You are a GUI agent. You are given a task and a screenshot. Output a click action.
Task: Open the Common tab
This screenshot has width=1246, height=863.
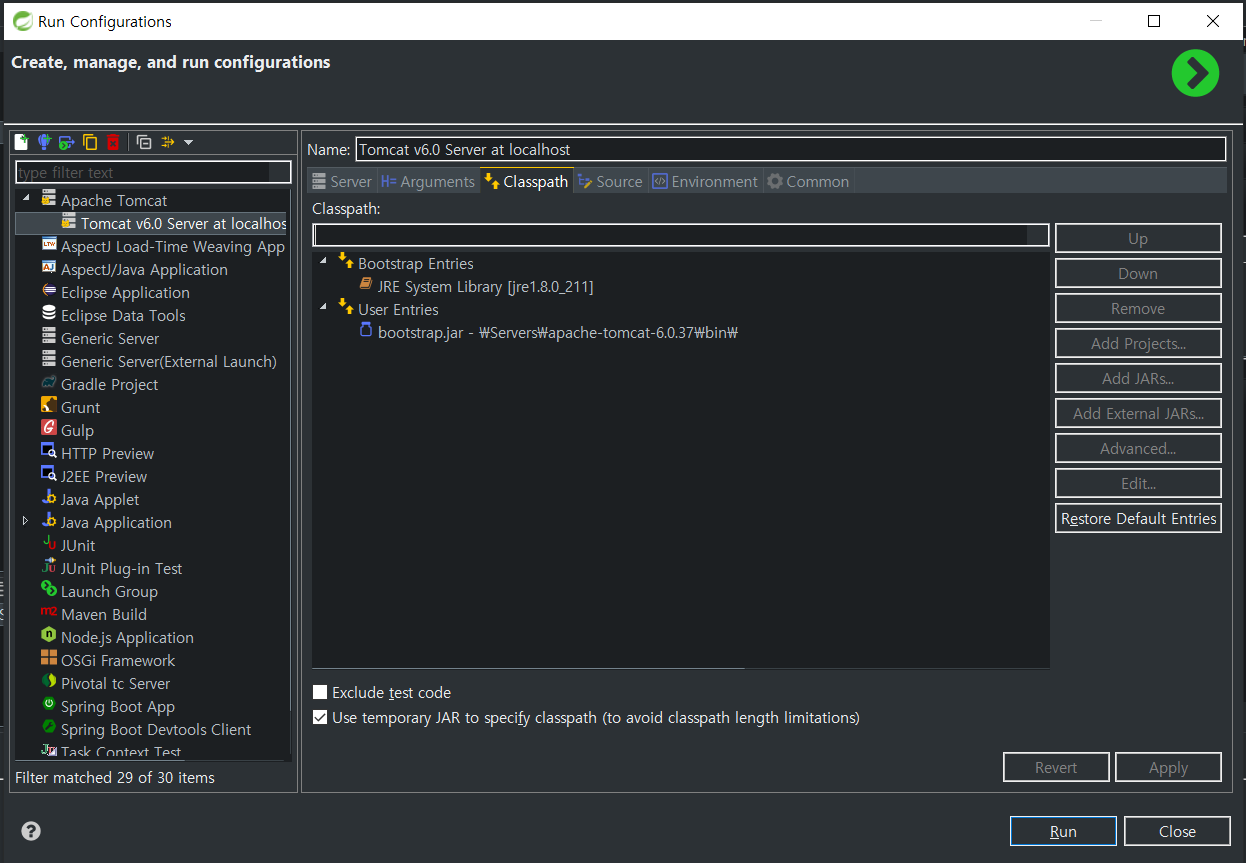pyautogui.click(x=808, y=181)
